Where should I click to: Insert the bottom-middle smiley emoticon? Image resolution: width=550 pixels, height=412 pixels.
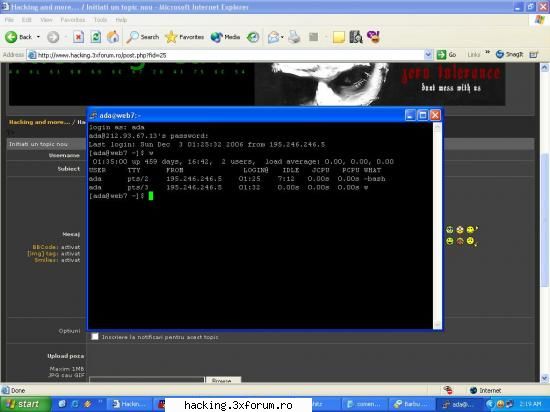click(460, 241)
